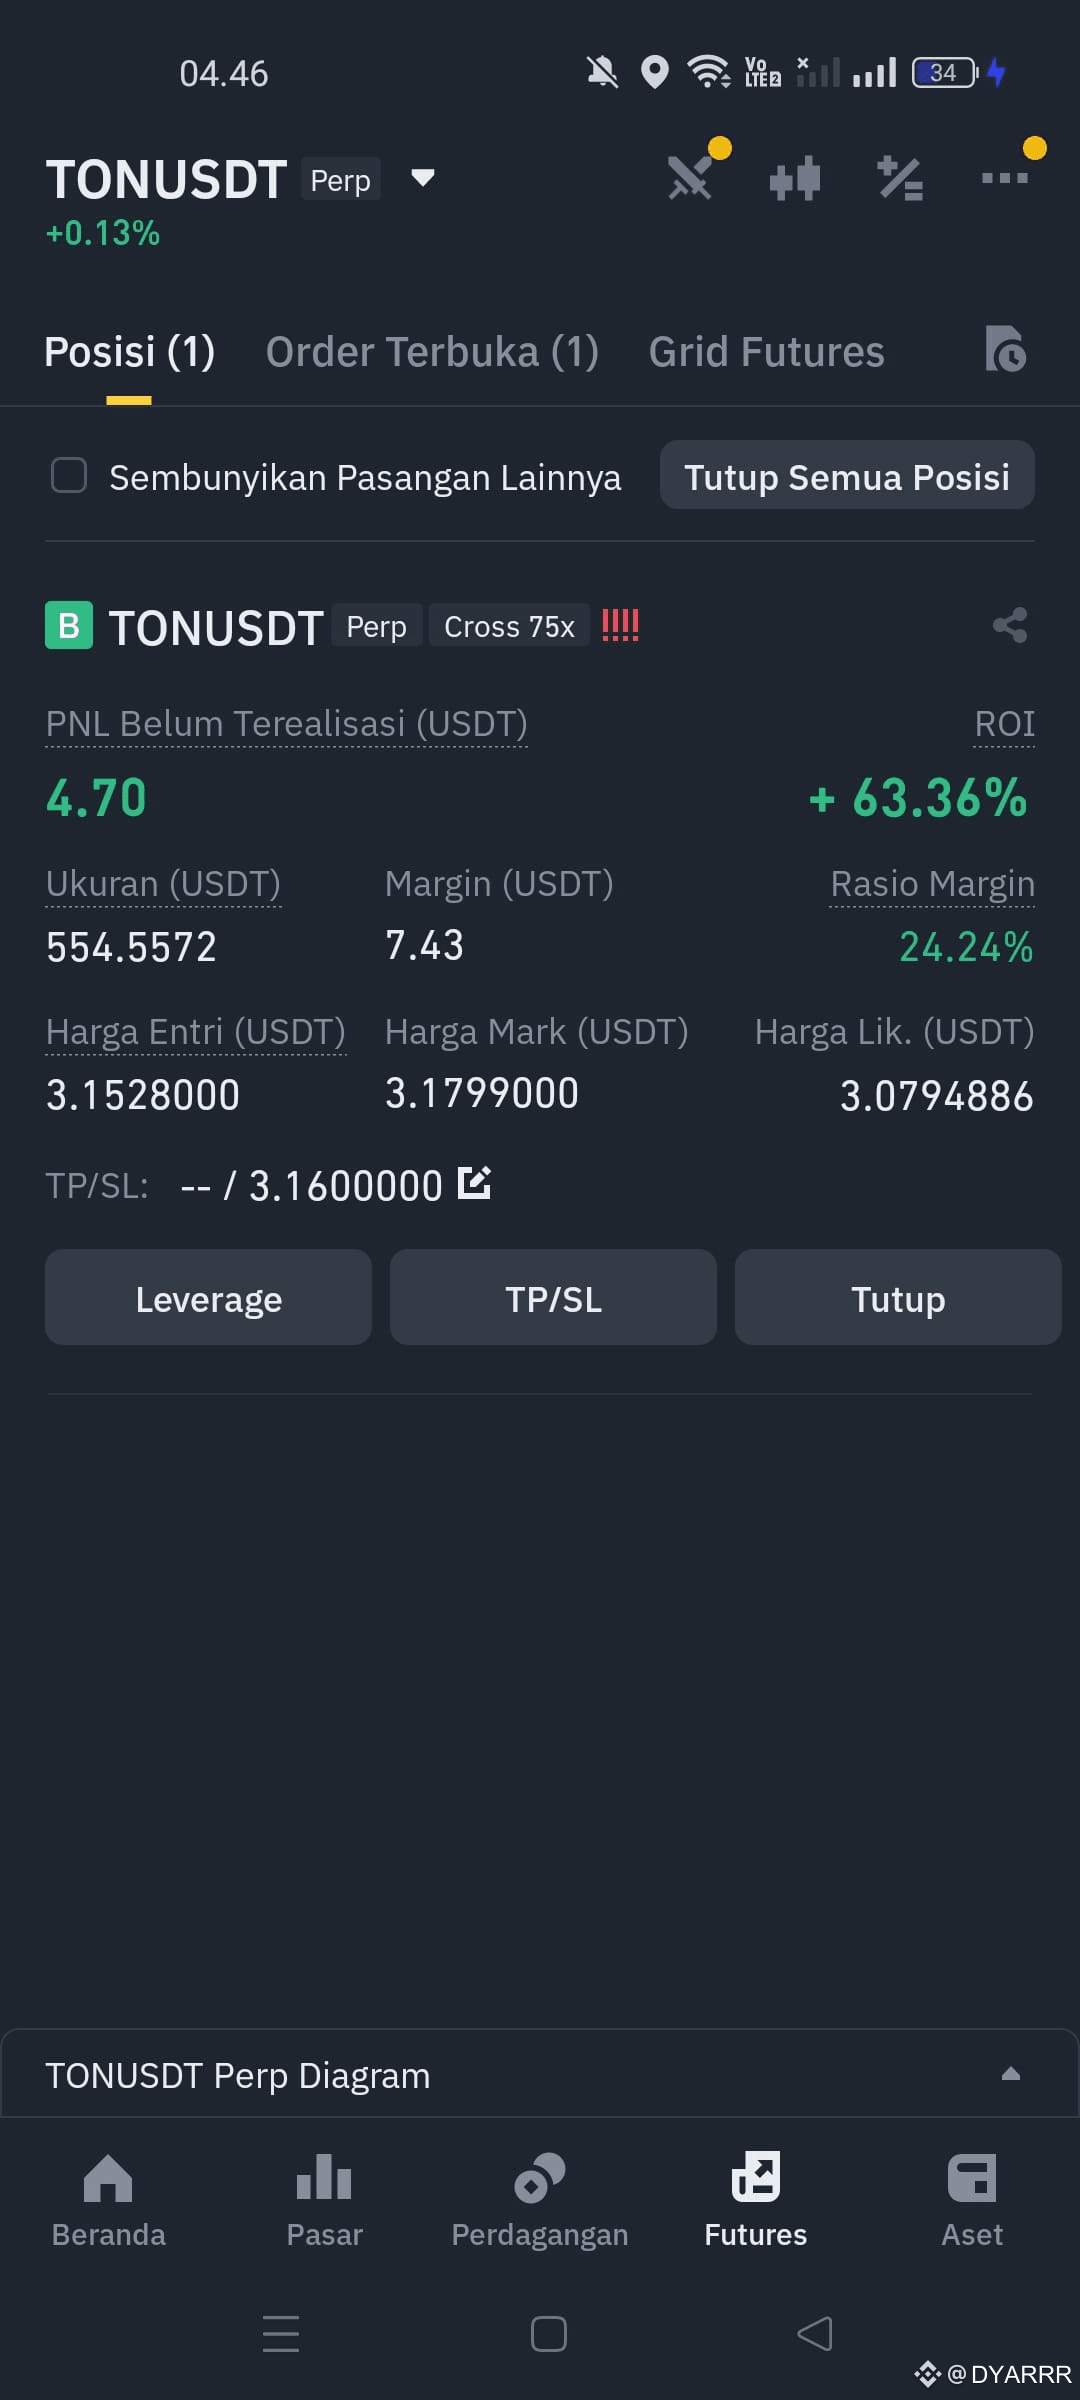The width and height of the screenshot is (1080, 2400).
Task: Open the Cross 75x margin mode selector
Action: (509, 626)
